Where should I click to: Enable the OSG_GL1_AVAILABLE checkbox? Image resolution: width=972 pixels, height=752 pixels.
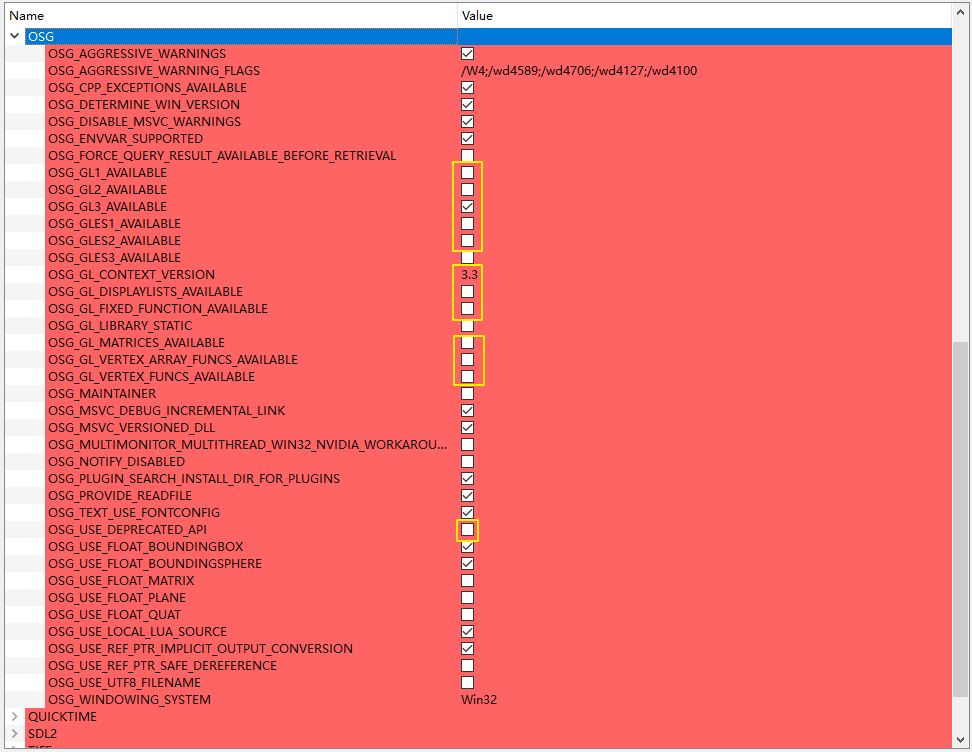click(x=467, y=173)
